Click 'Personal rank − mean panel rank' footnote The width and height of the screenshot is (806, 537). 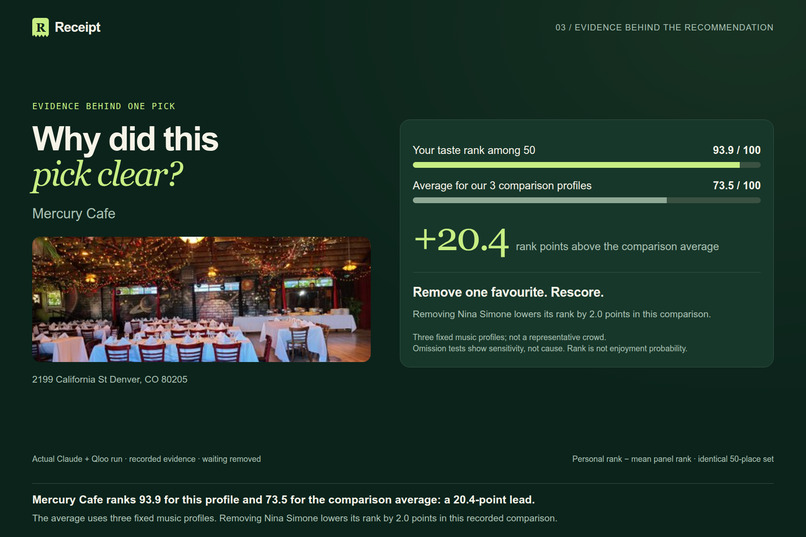click(673, 459)
